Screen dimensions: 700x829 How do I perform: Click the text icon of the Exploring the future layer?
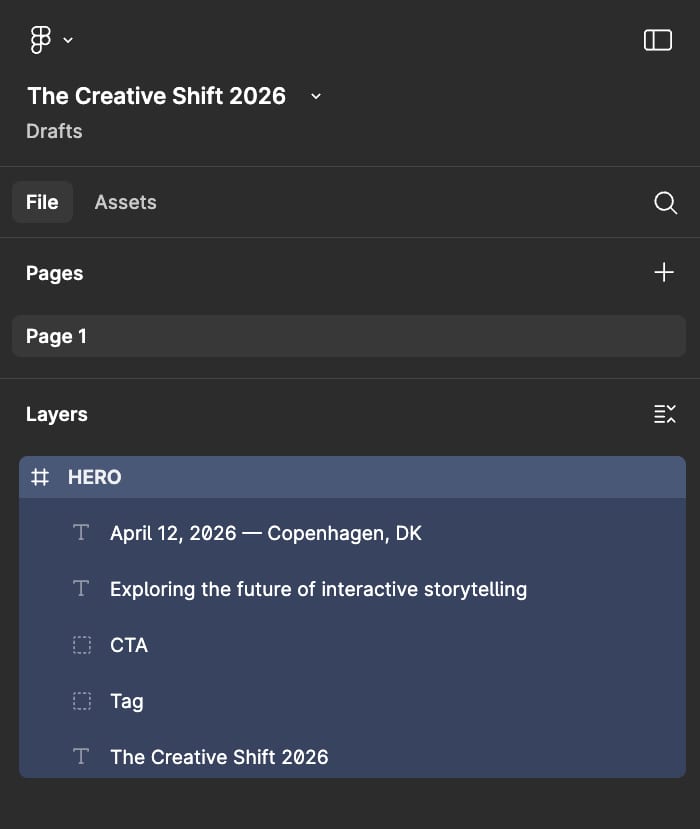click(81, 589)
